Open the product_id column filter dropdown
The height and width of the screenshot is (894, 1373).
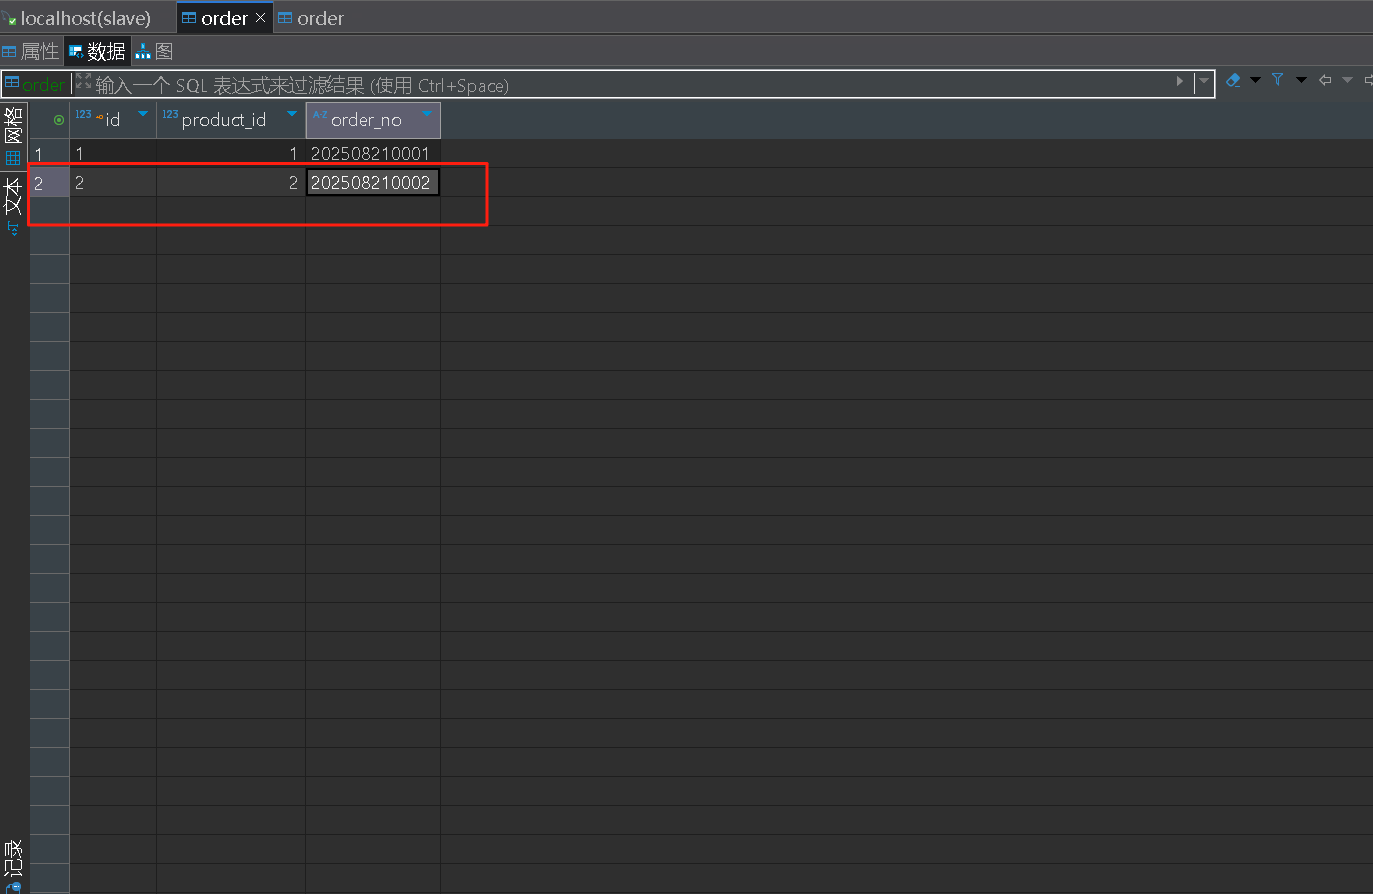coord(292,115)
